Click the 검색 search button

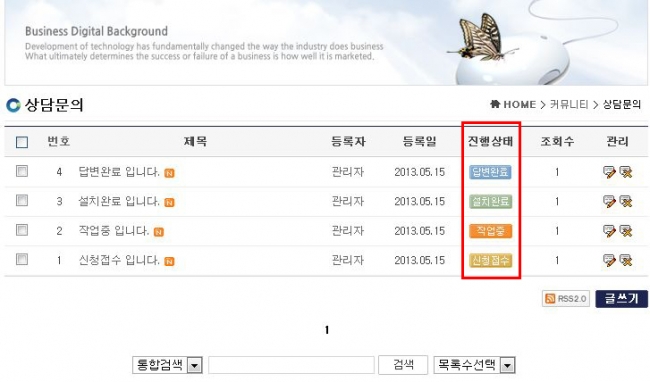click(403, 365)
